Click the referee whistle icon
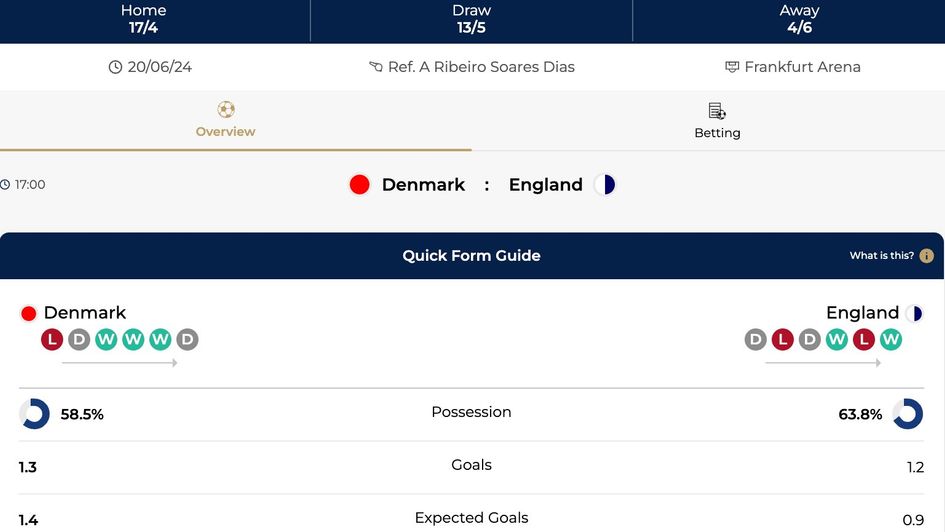The height and width of the screenshot is (532, 945). pyautogui.click(x=376, y=68)
